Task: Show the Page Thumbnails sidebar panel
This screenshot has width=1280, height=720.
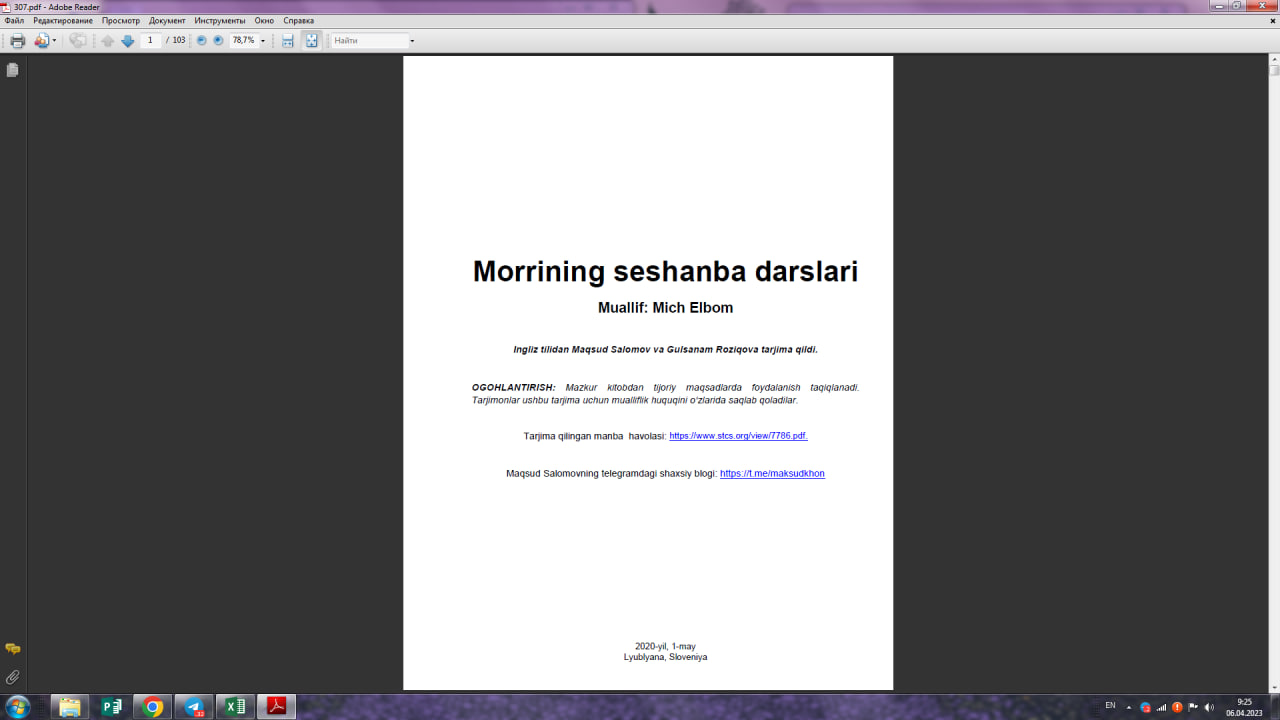Action: pos(11,69)
